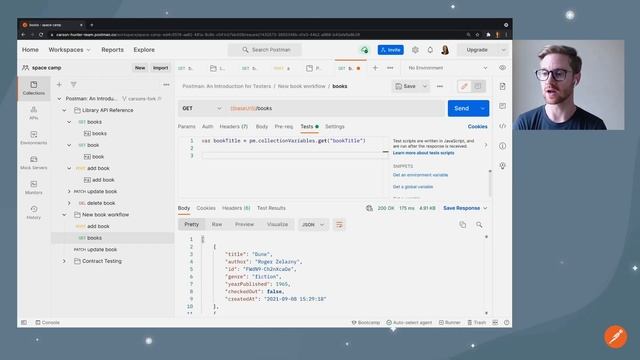This screenshot has height=360, width=640.
Task: Open the documentation icon in the right sidebar
Action: click(502, 86)
